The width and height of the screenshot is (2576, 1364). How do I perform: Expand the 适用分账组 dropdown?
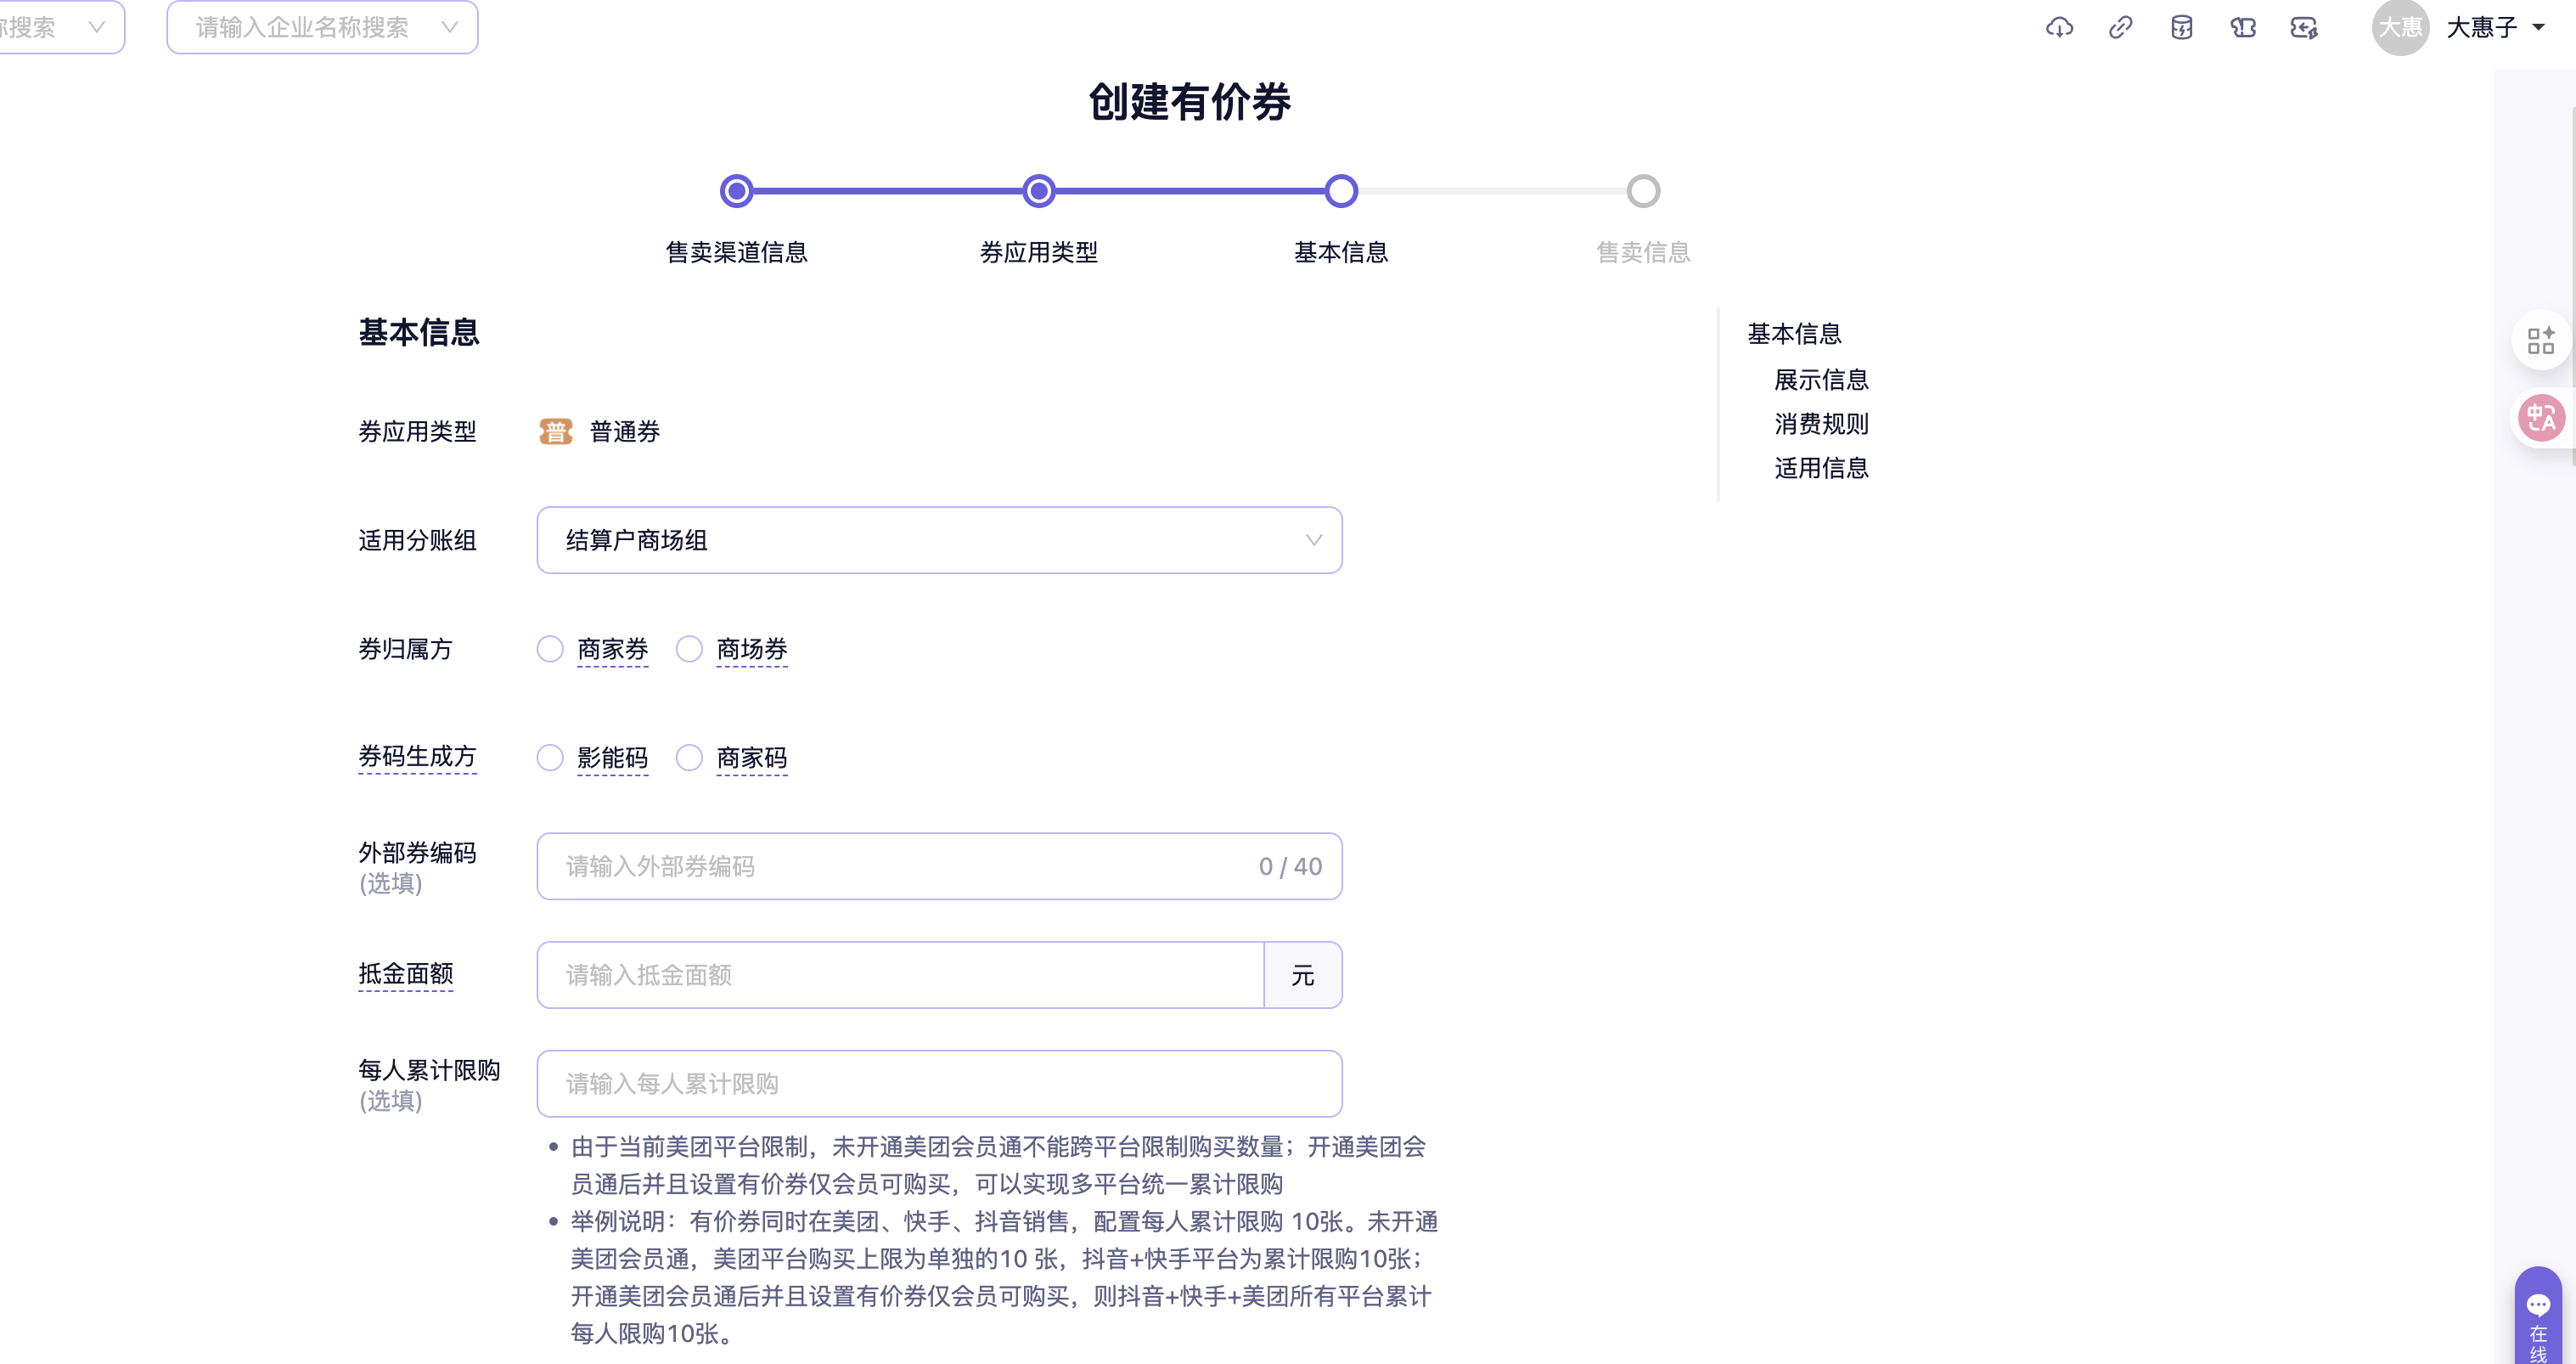tap(938, 540)
